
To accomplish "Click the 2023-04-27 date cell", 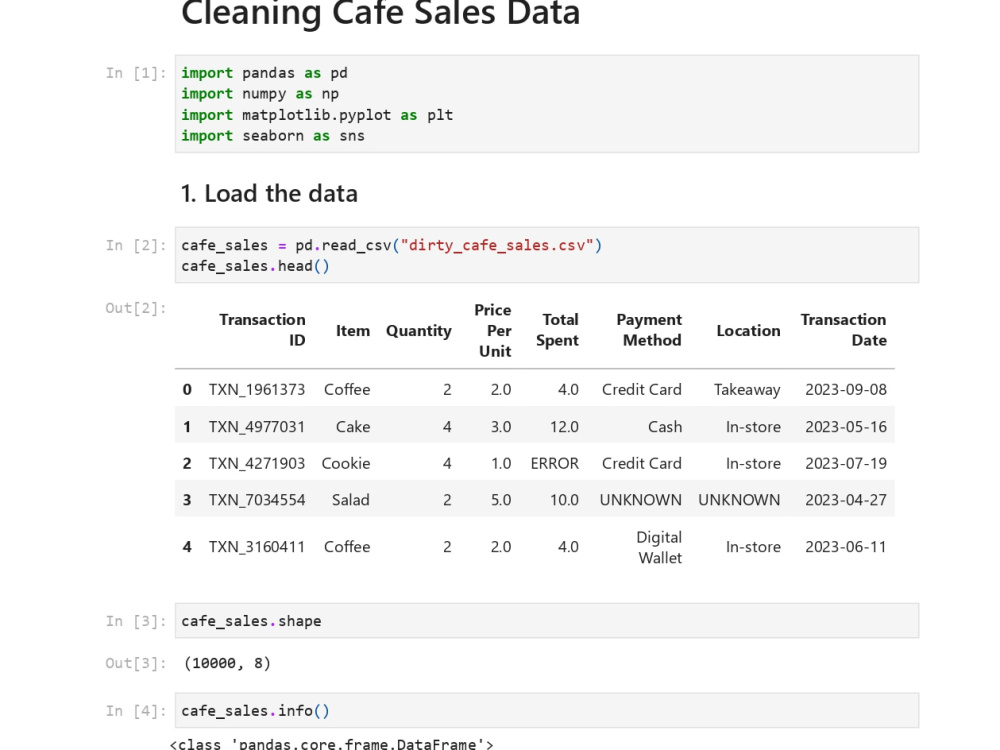I will 846,499.
